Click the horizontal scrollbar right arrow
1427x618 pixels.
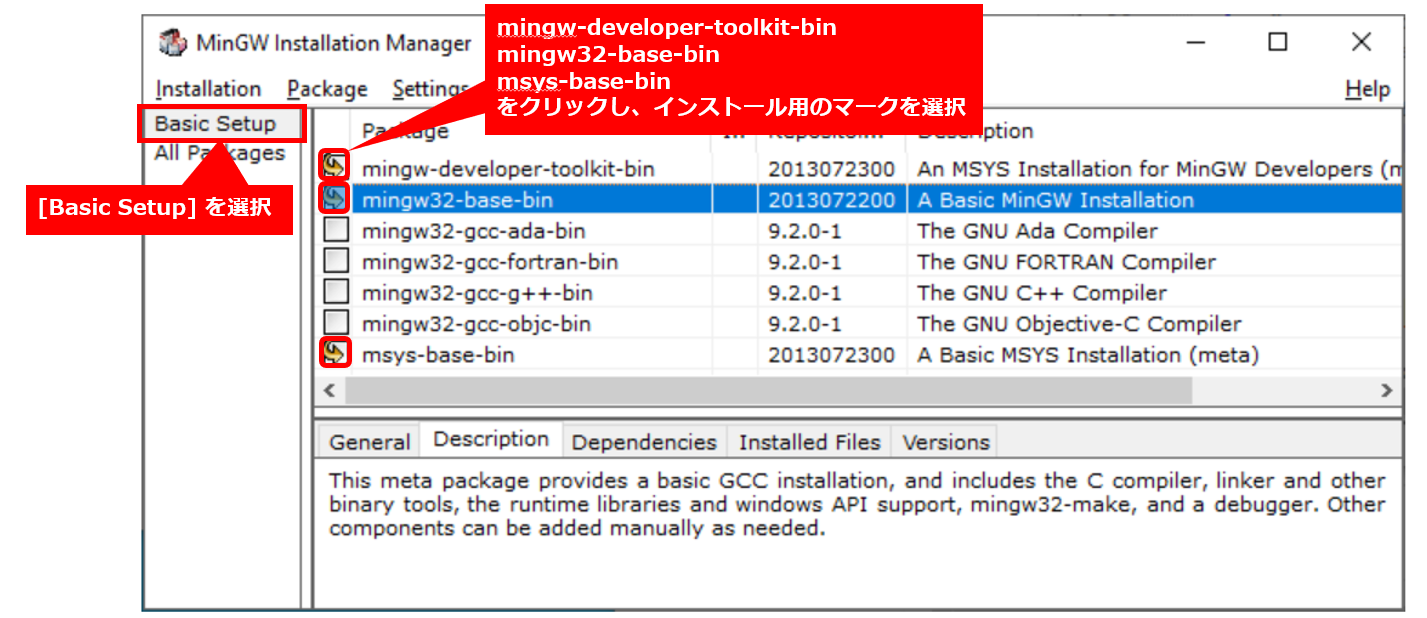coord(1386,390)
